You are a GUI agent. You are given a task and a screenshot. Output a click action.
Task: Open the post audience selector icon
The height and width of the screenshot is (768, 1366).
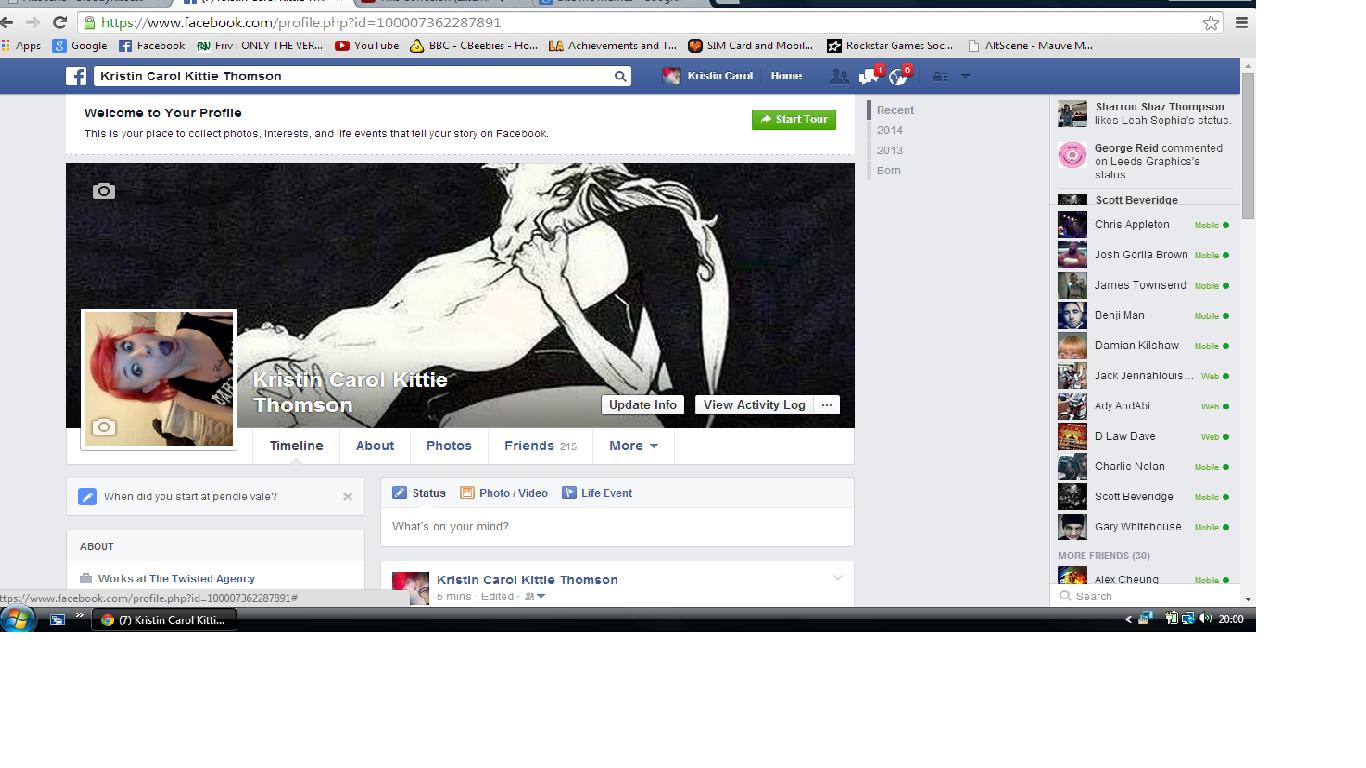coord(535,596)
